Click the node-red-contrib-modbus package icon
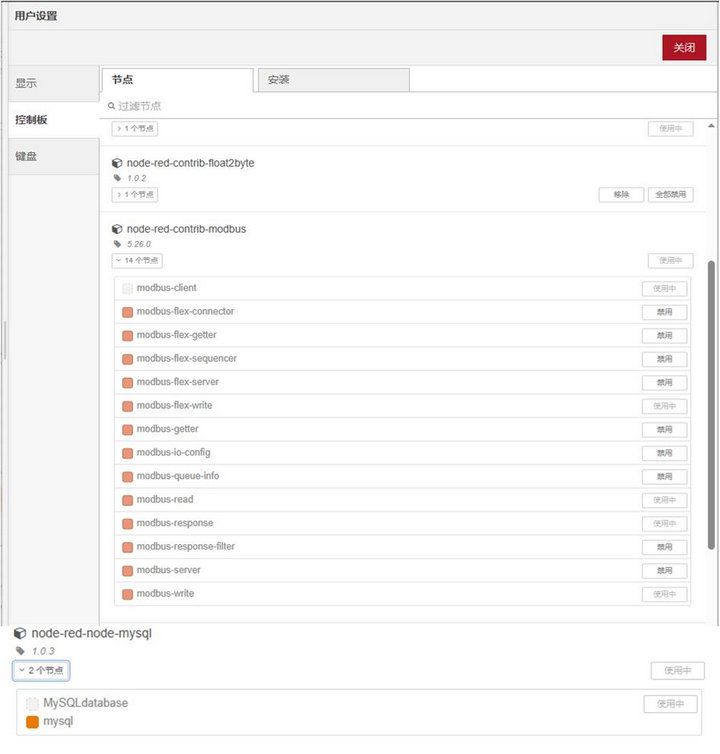 coord(117,229)
